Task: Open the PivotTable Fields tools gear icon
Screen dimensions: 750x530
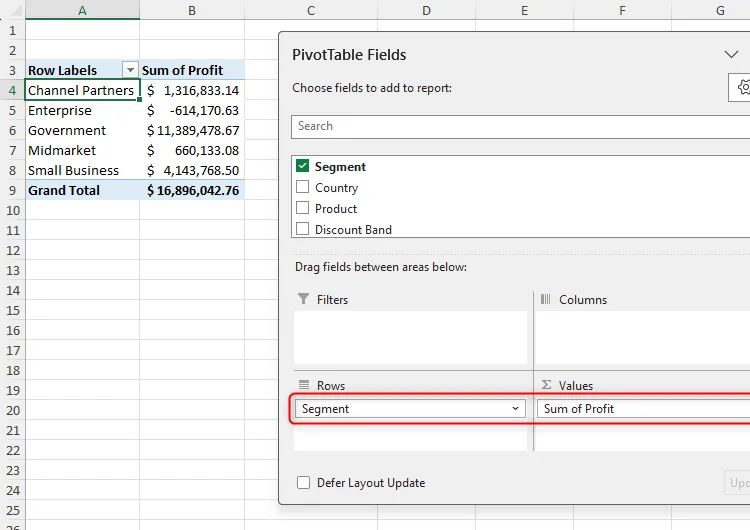Action: tap(741, 88)
